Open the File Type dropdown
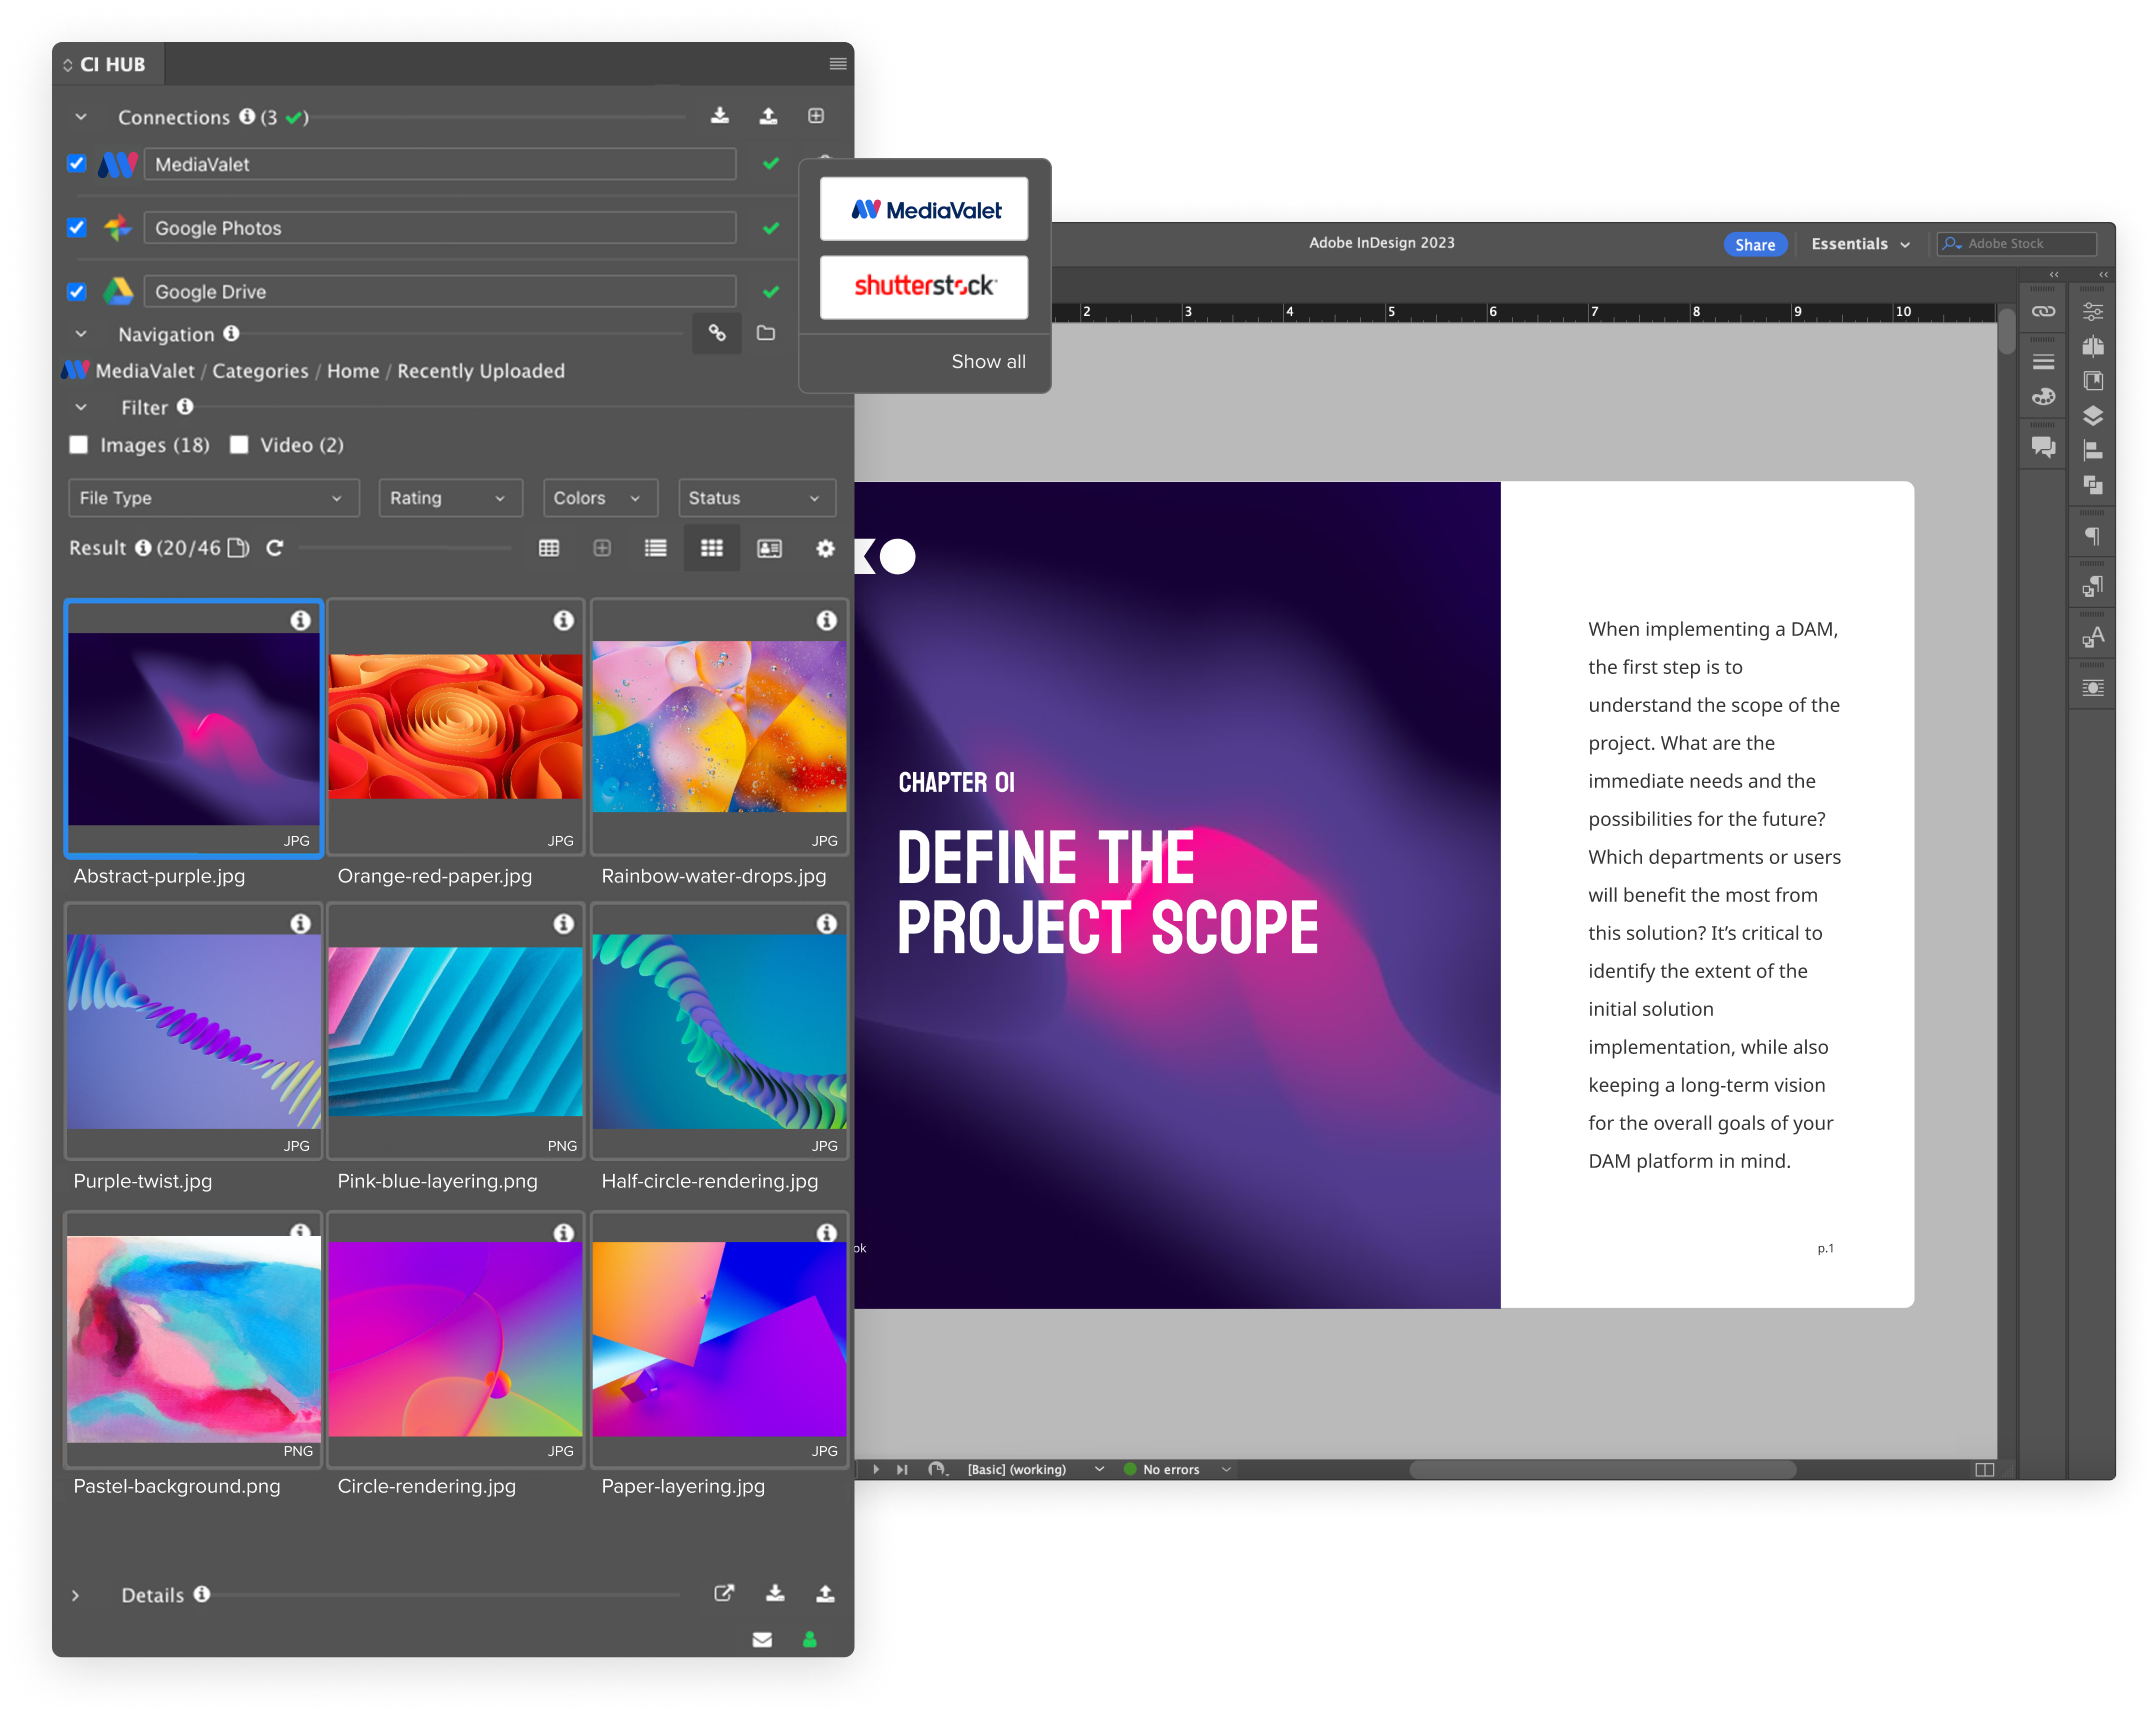This screenshot has height=1719, width=2154. coord(213,498)
